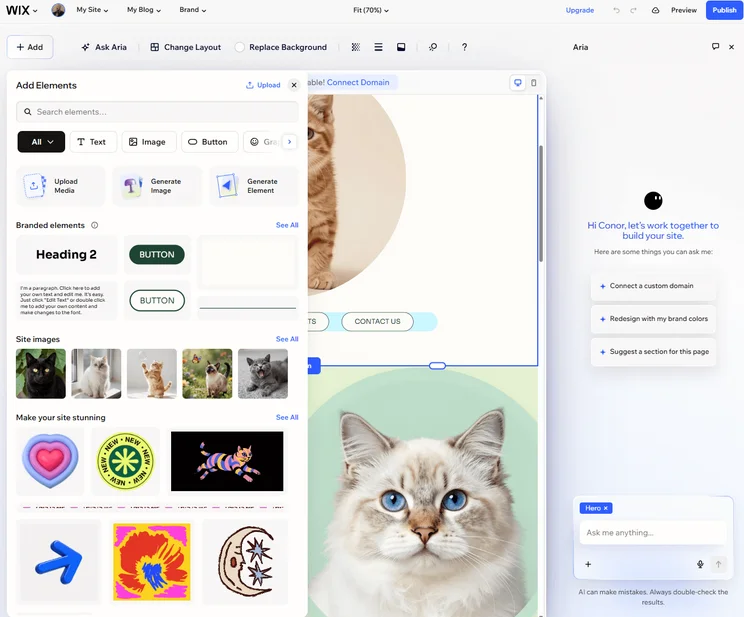
Task: Click the Preview button
Action: (x=683, y=10)
